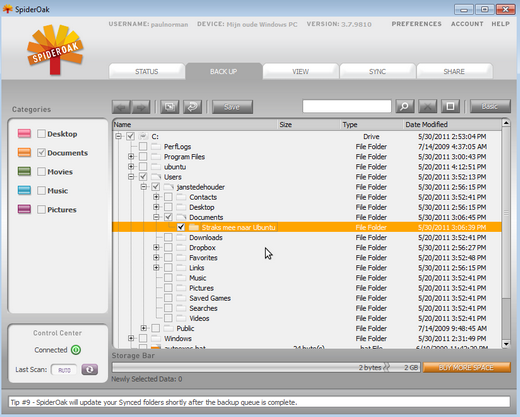Open the BACK UP tab
The height and width of the screenshot is (417, 520).
tap(224, 71)
